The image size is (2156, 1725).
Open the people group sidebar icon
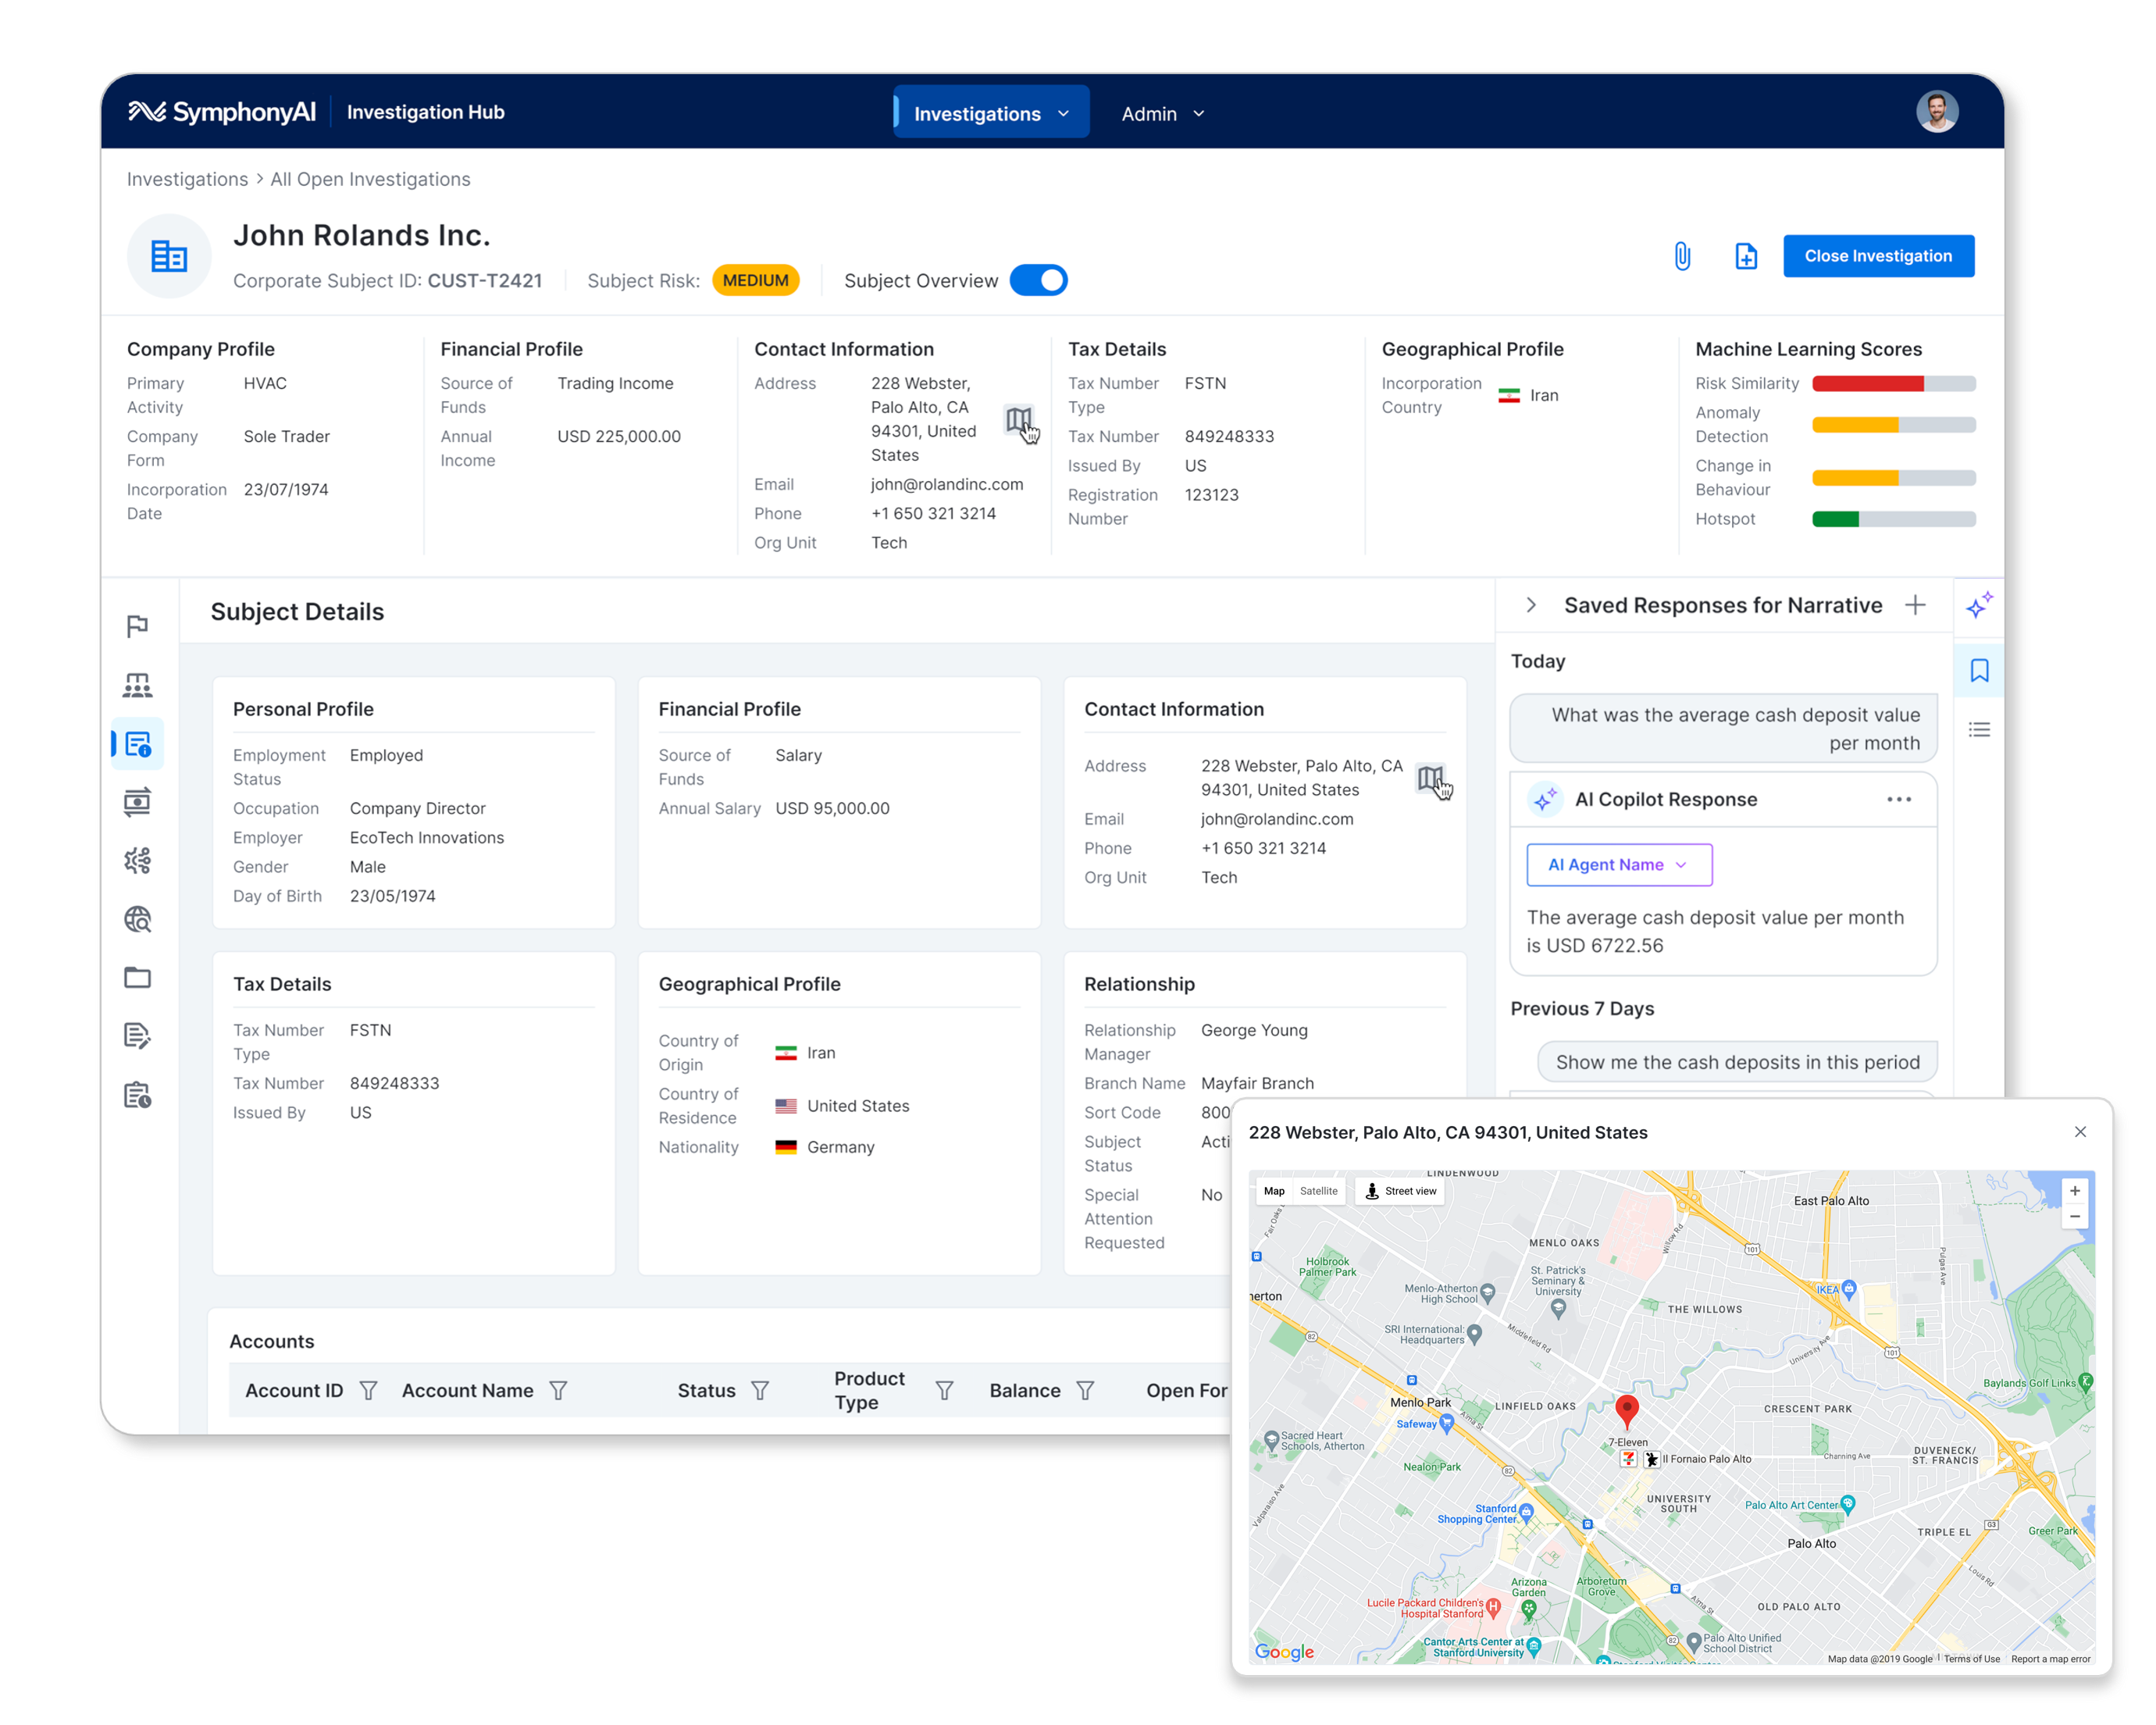tap(138, 685)
